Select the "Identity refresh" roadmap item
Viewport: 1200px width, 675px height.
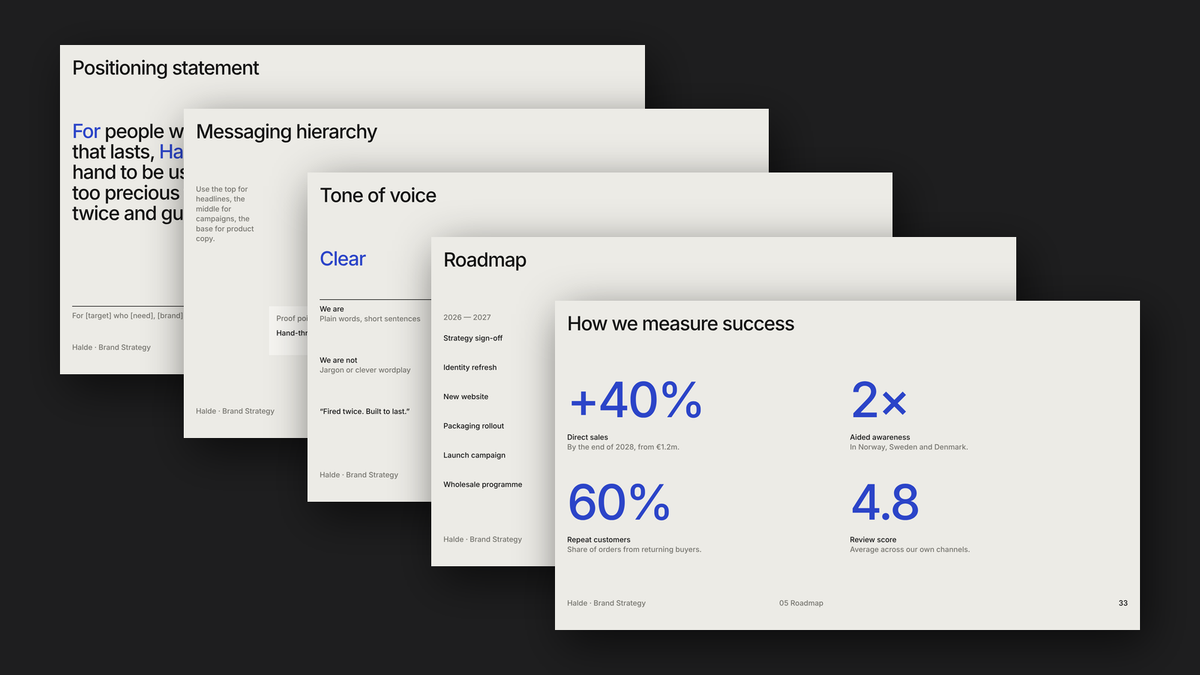coord(470,368)
